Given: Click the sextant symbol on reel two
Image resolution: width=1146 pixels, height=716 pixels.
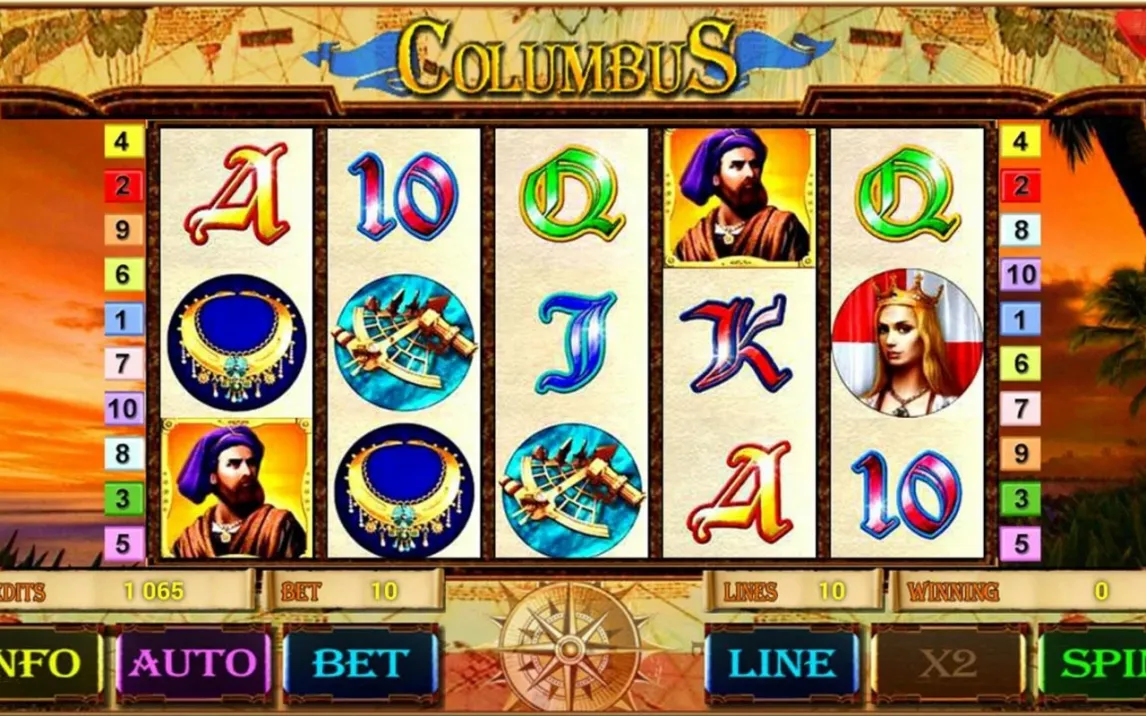Looking at the screenshot, I should pos(404,343).
